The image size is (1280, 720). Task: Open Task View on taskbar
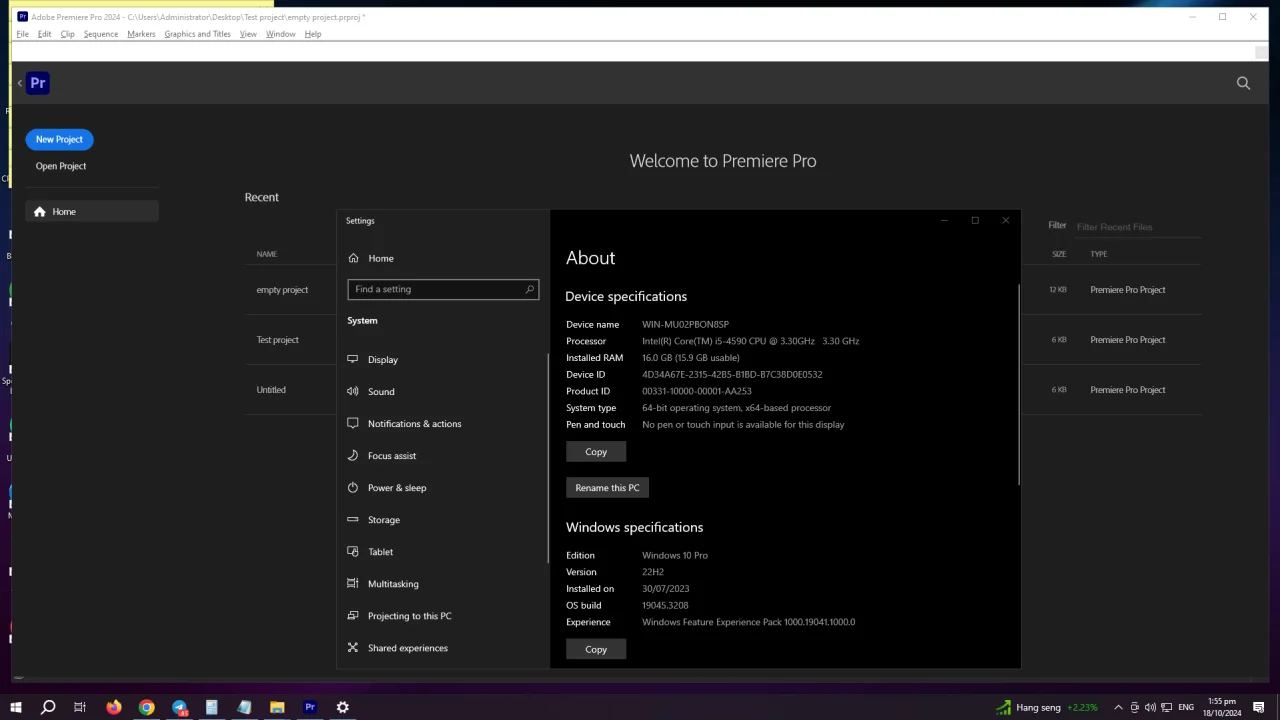[80, 707]
